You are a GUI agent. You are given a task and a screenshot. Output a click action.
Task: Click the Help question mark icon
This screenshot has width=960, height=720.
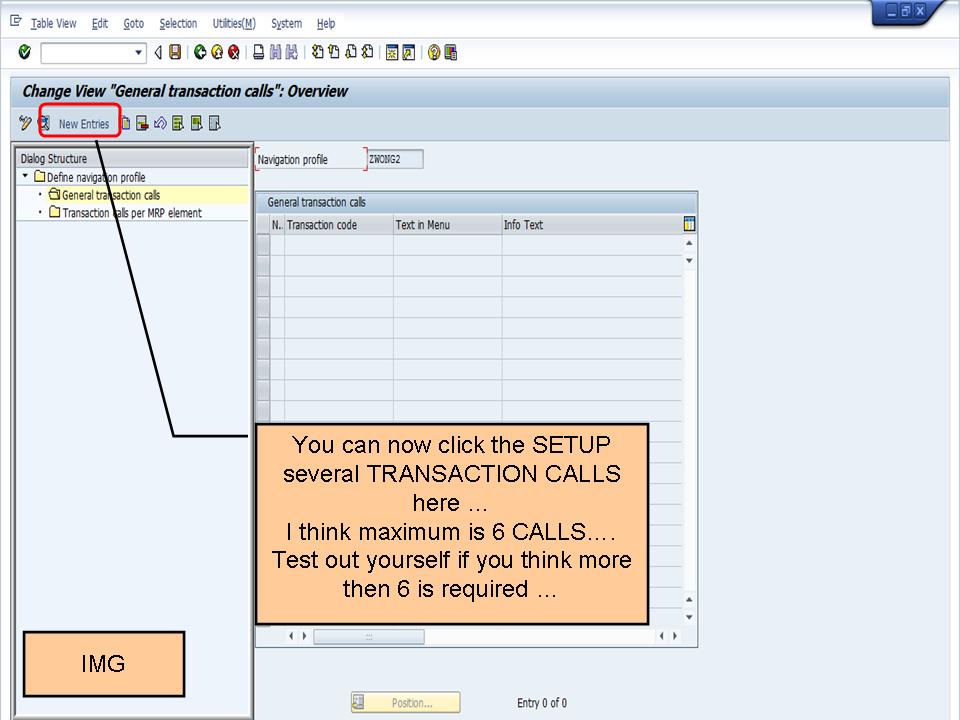click(x=433, y=52)
